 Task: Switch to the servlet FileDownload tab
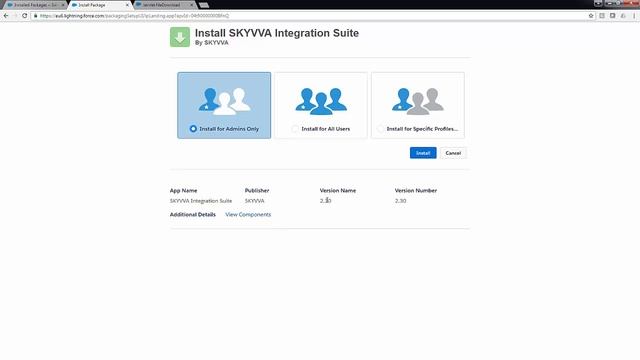pyautogui.click(x=165, y=5)
